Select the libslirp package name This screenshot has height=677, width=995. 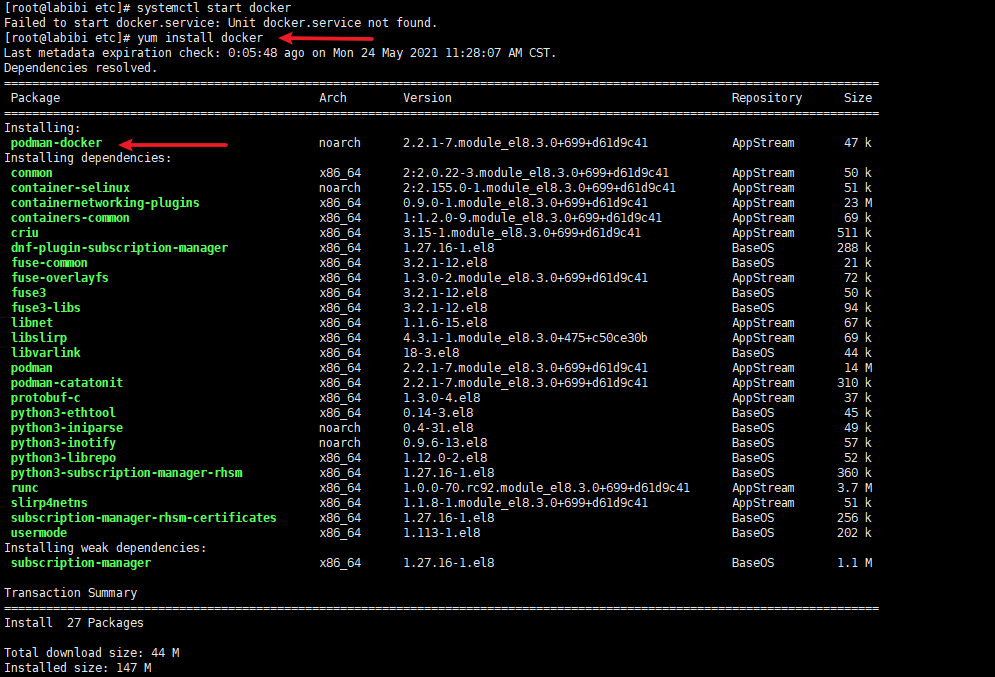coord(39,338)
